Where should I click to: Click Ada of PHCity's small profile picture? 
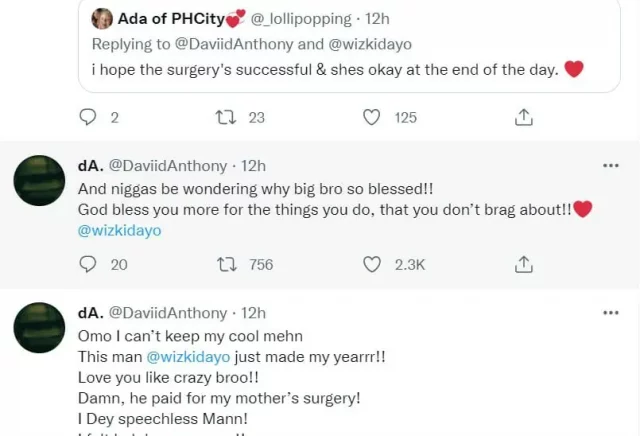pos(102,19)
